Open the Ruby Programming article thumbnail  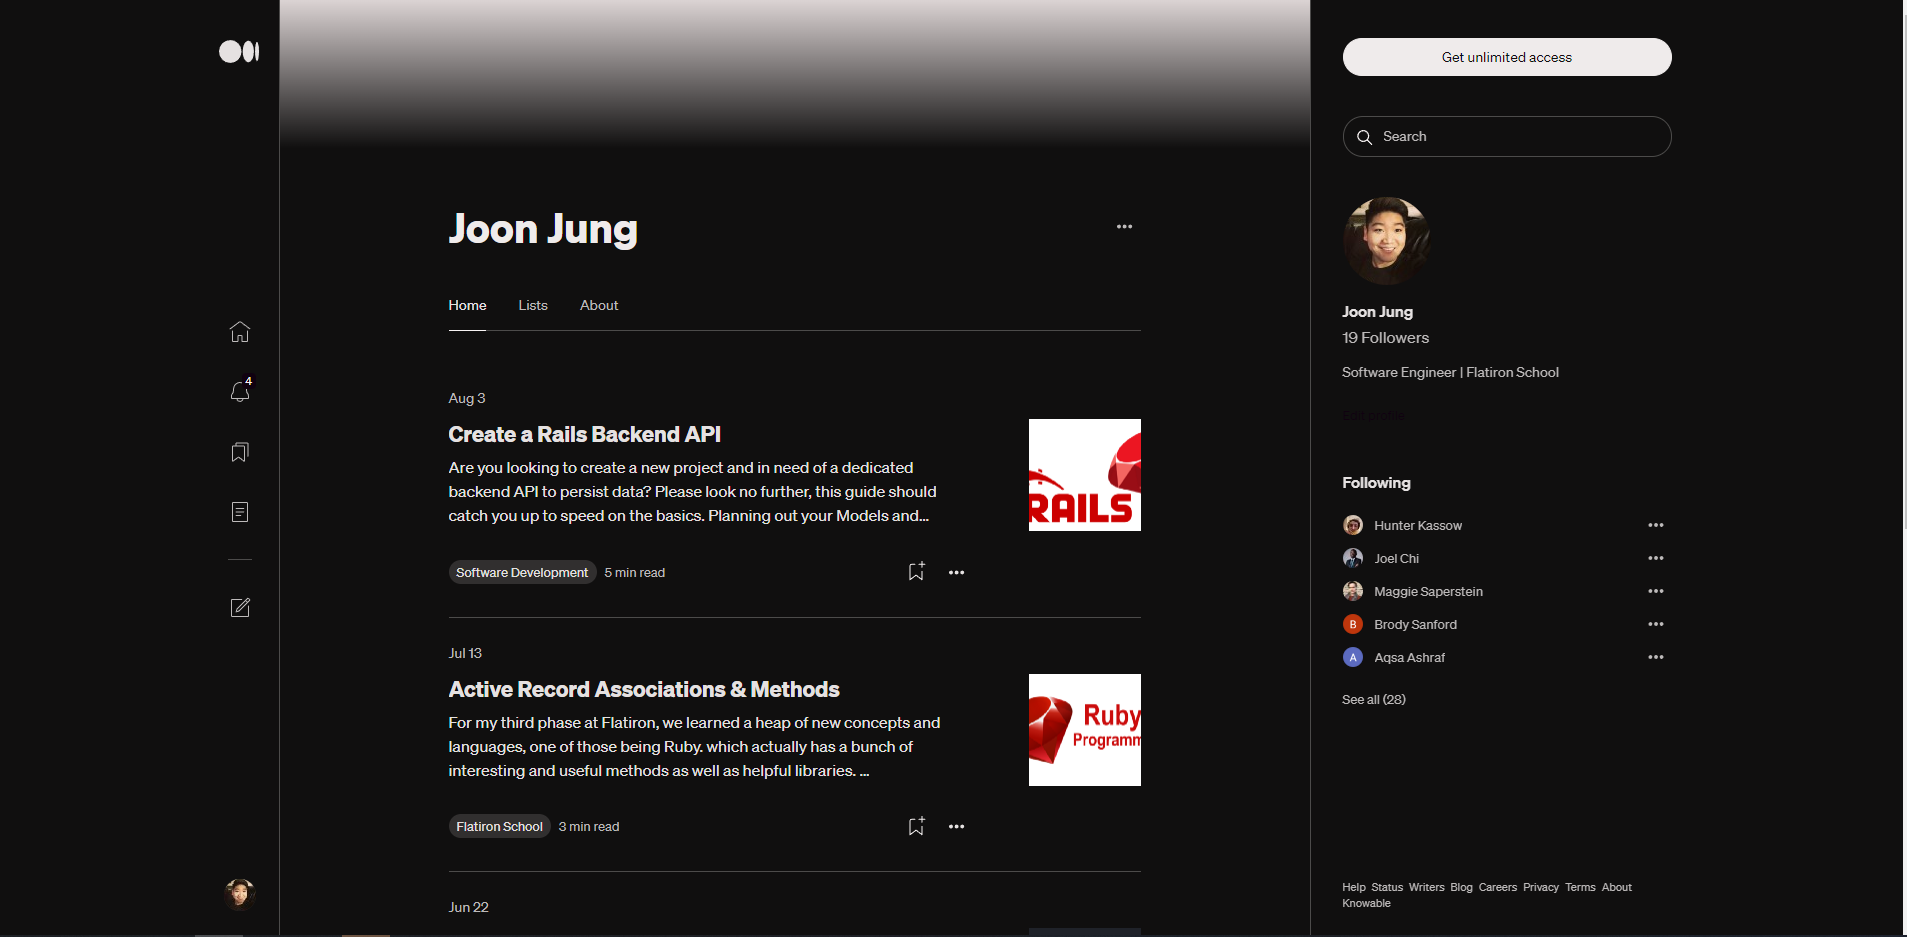click(x=1084, y=729)
